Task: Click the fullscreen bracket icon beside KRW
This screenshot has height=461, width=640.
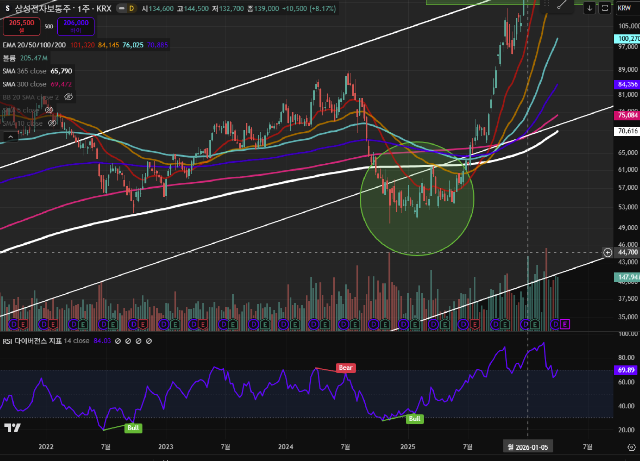Action: click(x=604, y=8)
